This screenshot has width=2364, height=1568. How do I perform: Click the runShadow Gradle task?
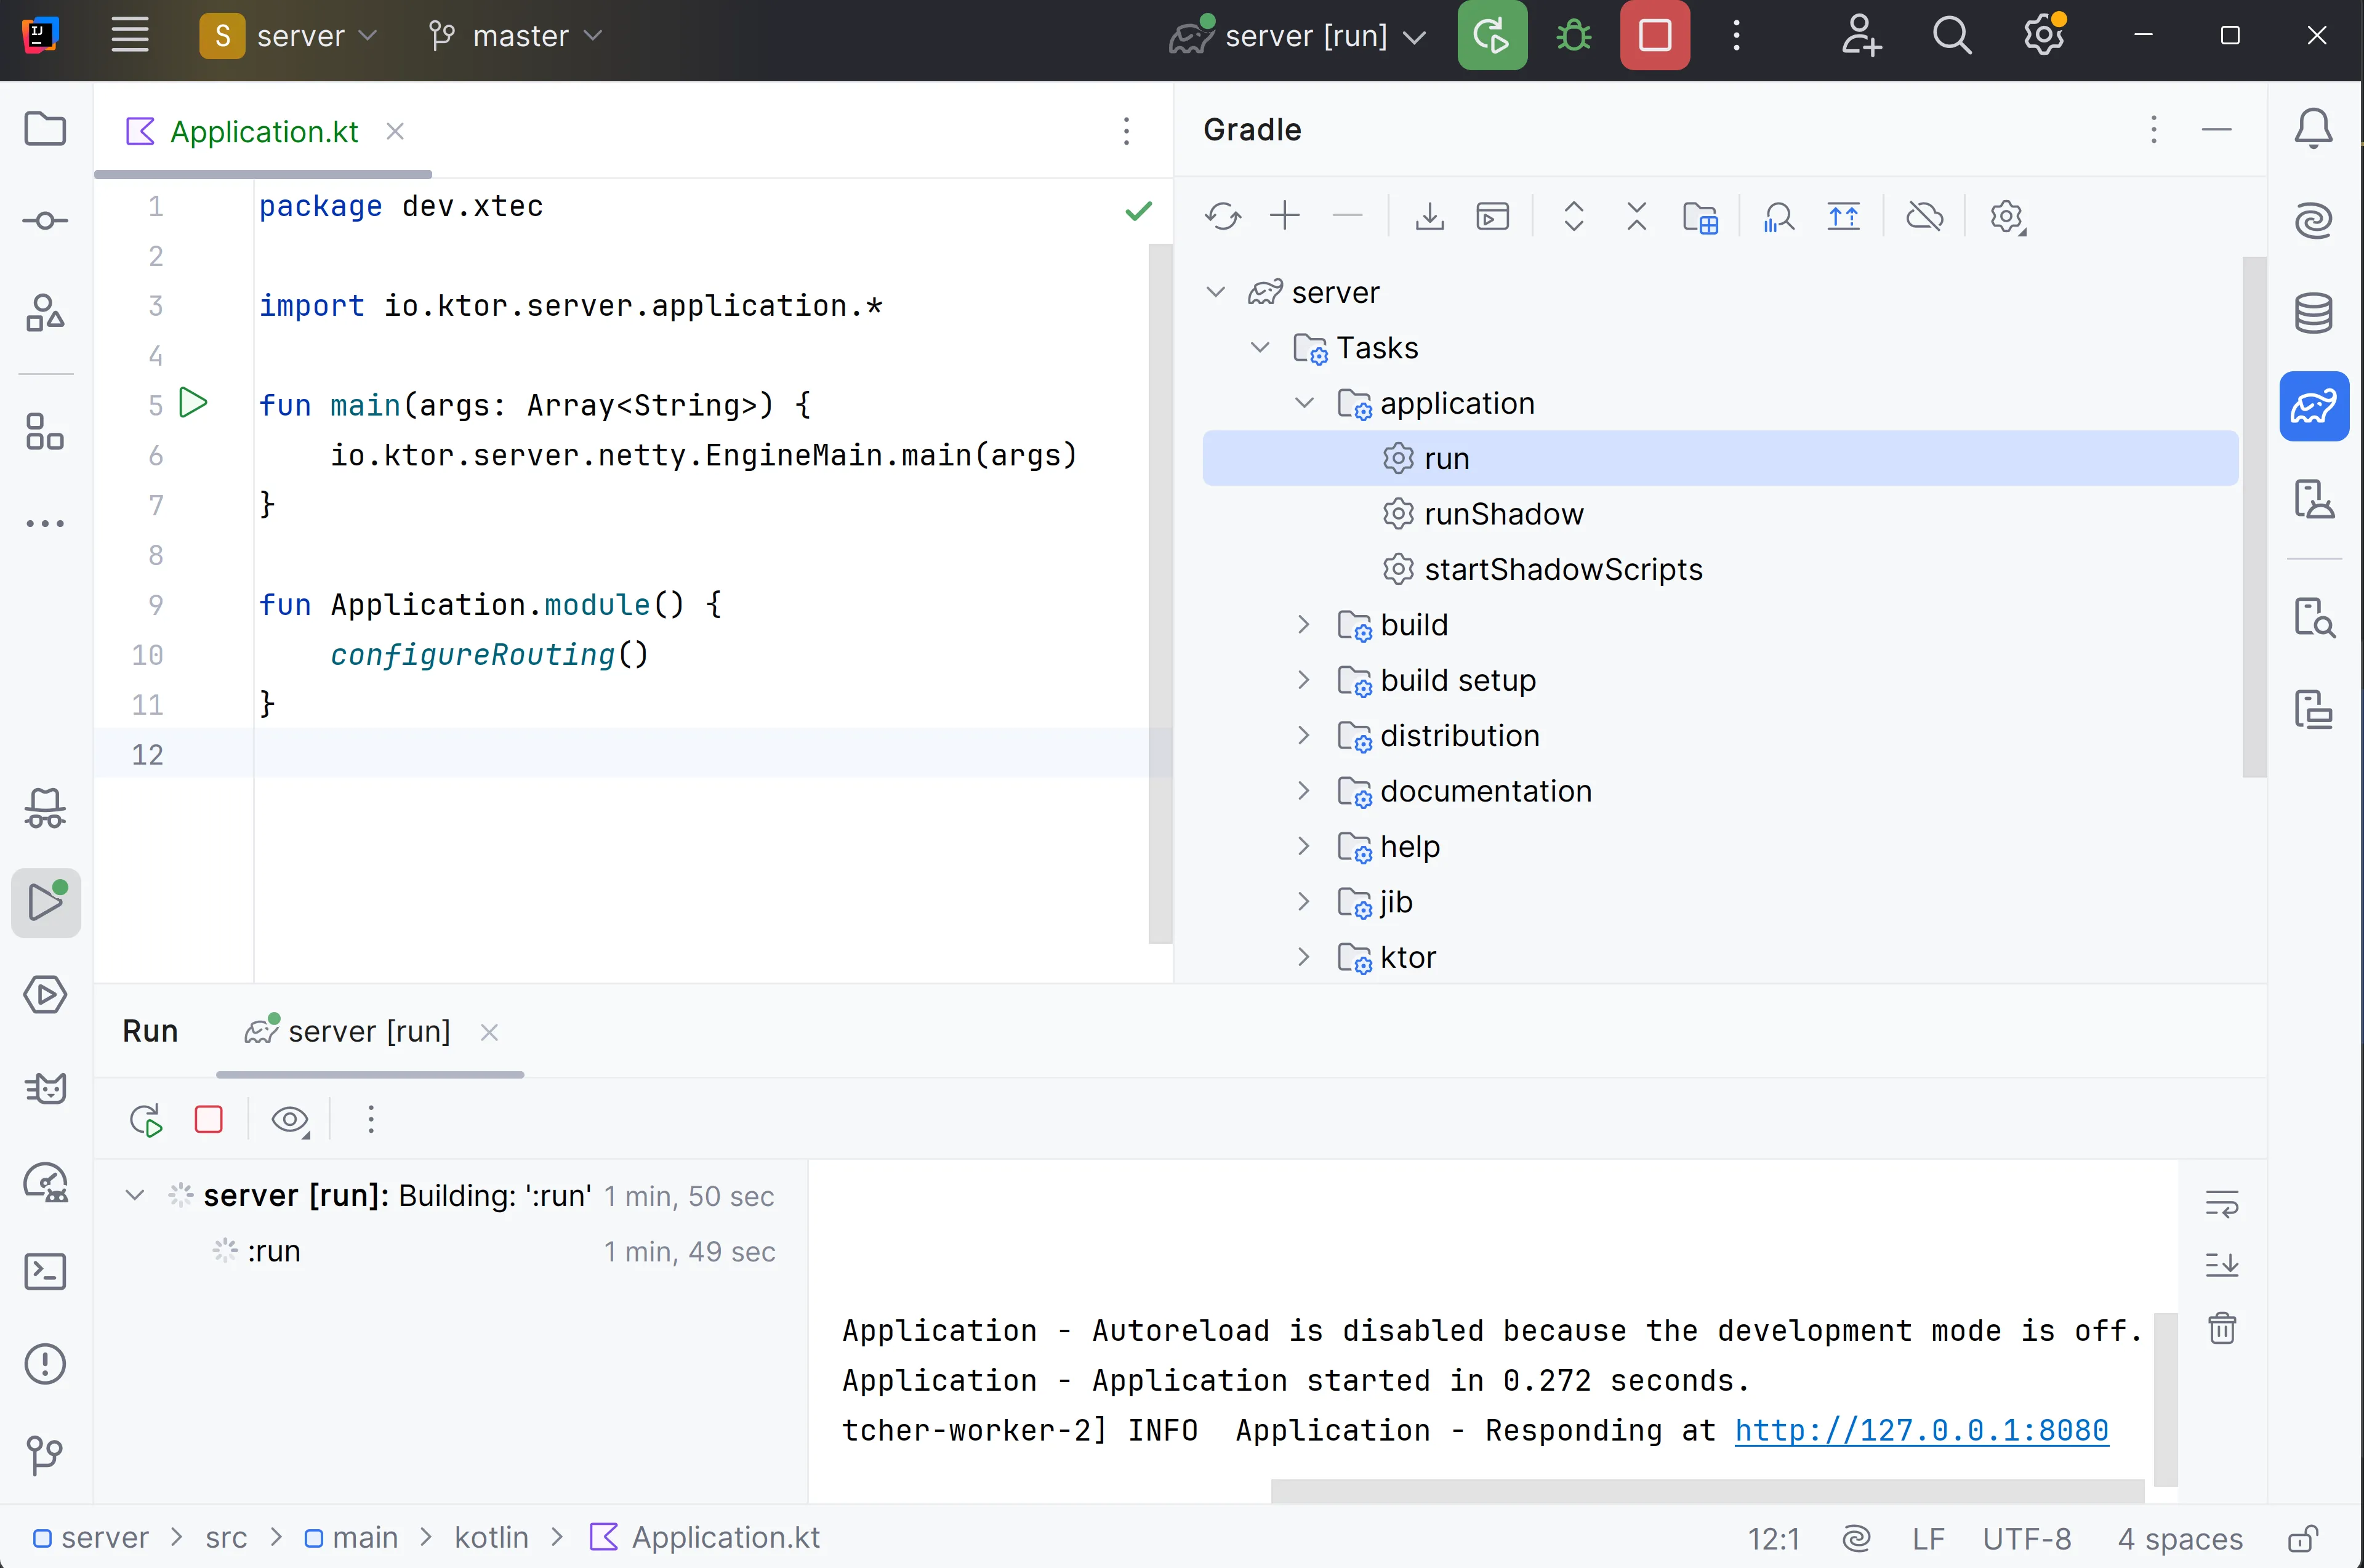tap(1502, 514)
